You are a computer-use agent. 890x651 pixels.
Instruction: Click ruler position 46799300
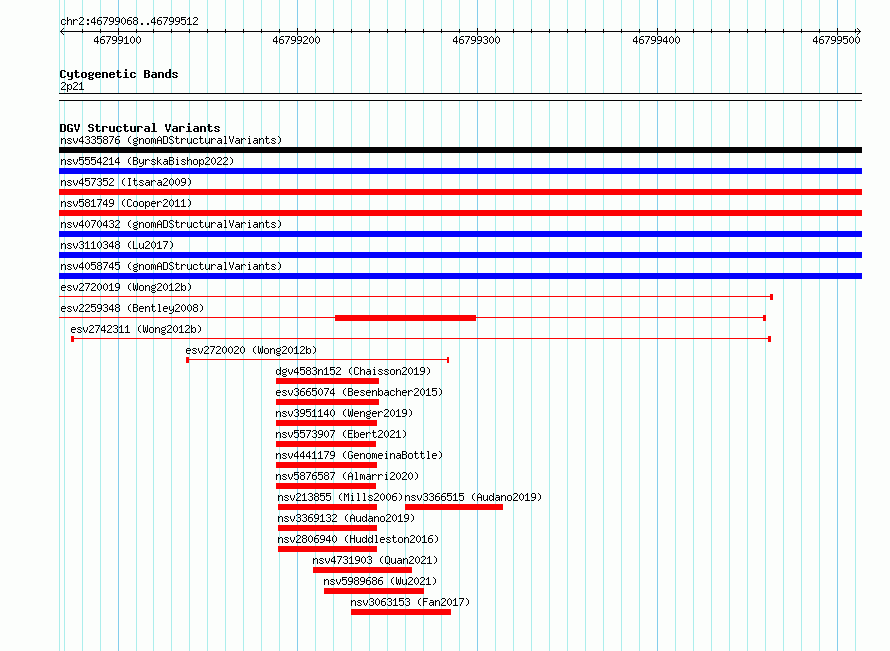476,40
